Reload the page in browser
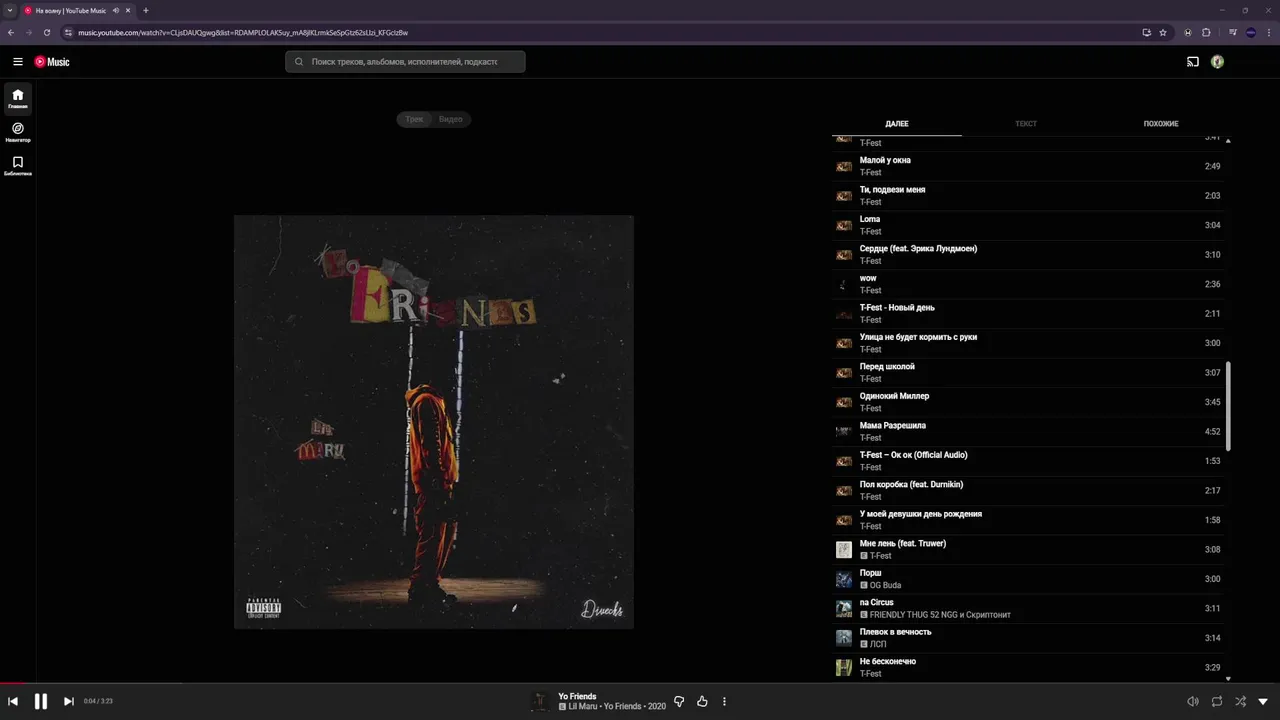Image resolution: width=1280 pixels, height=720 pixels. click(46, 32)
